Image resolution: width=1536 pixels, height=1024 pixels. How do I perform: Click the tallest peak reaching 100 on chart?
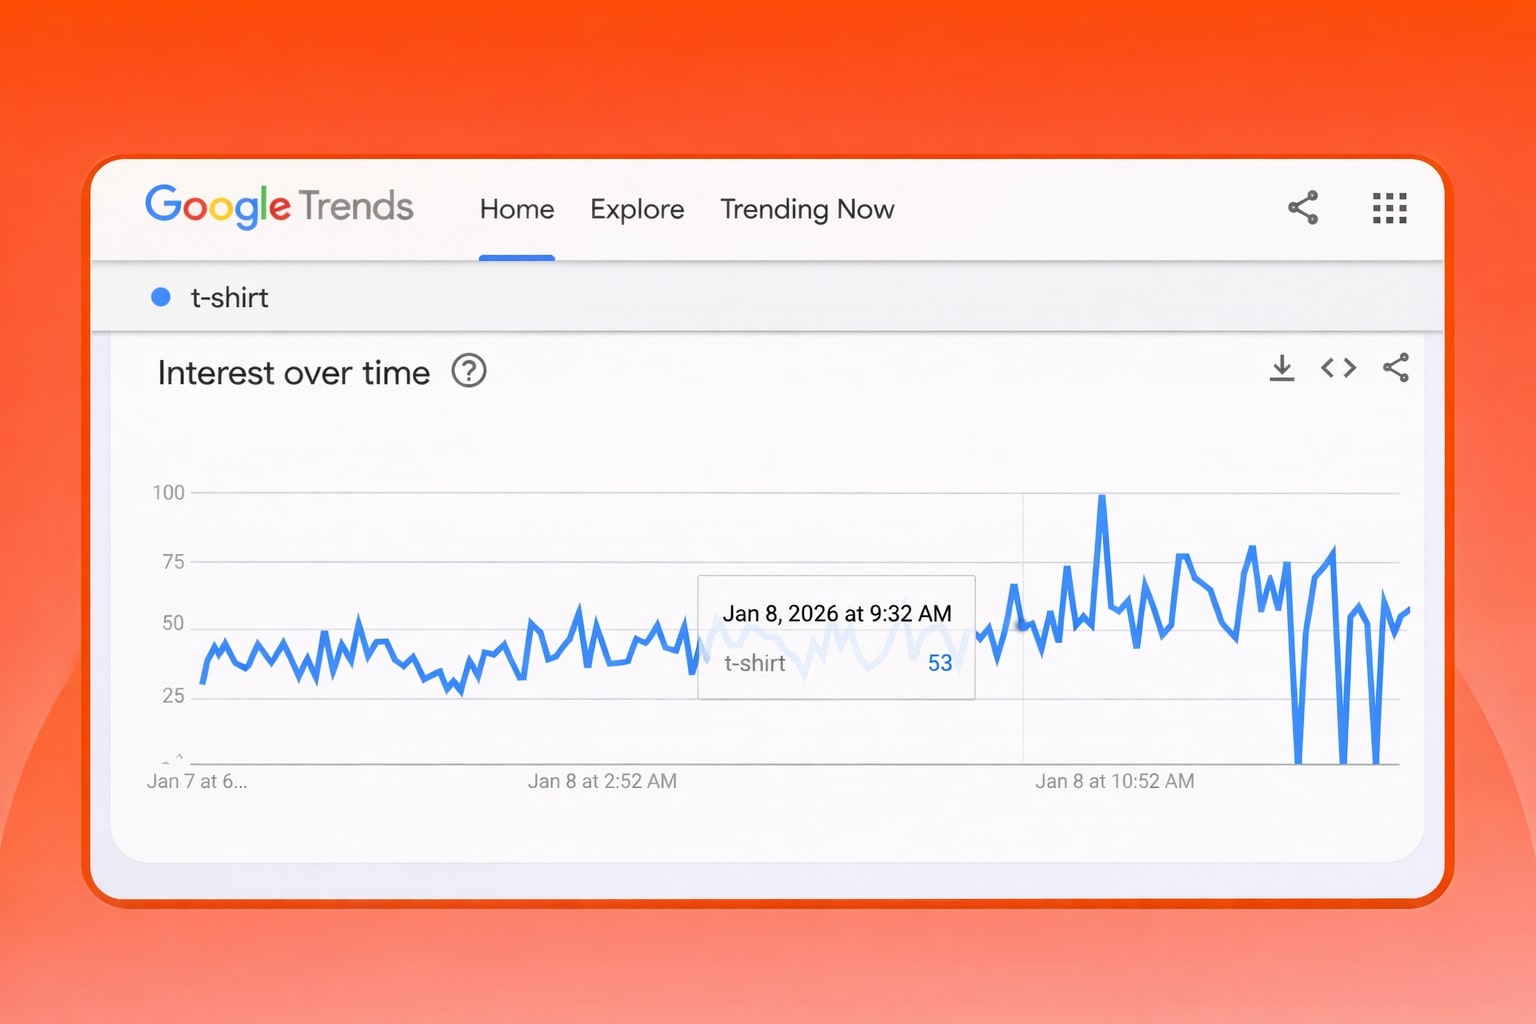tap(1101, 496)
